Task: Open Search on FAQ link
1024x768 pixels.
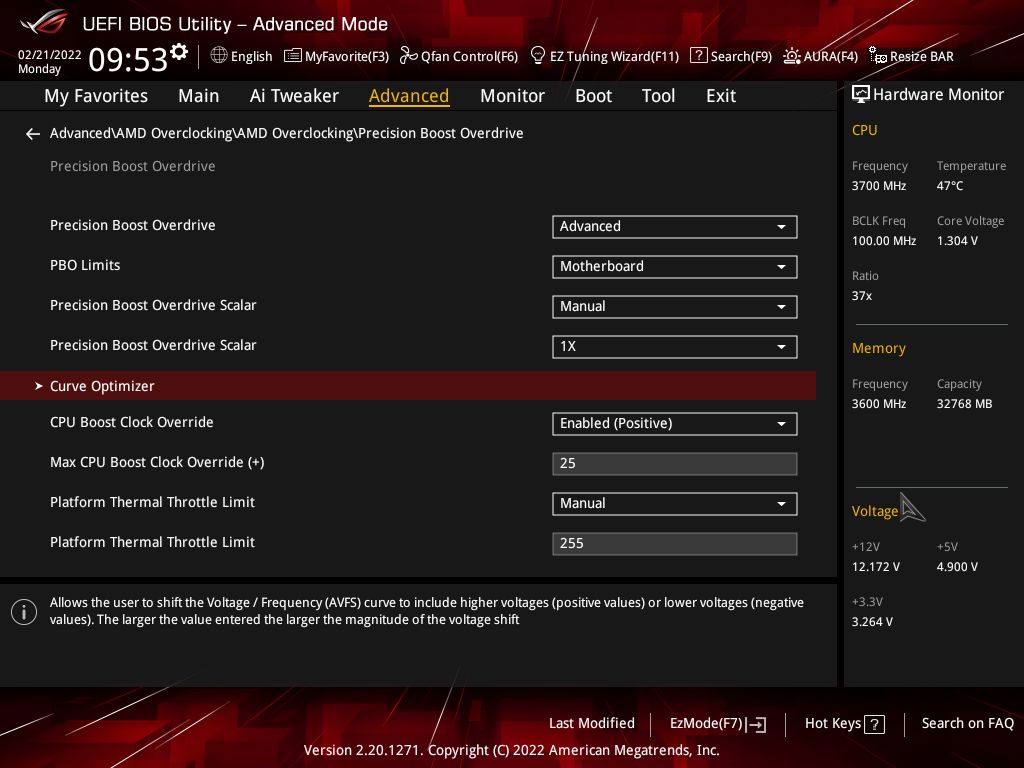Action: tap(967, 724)
